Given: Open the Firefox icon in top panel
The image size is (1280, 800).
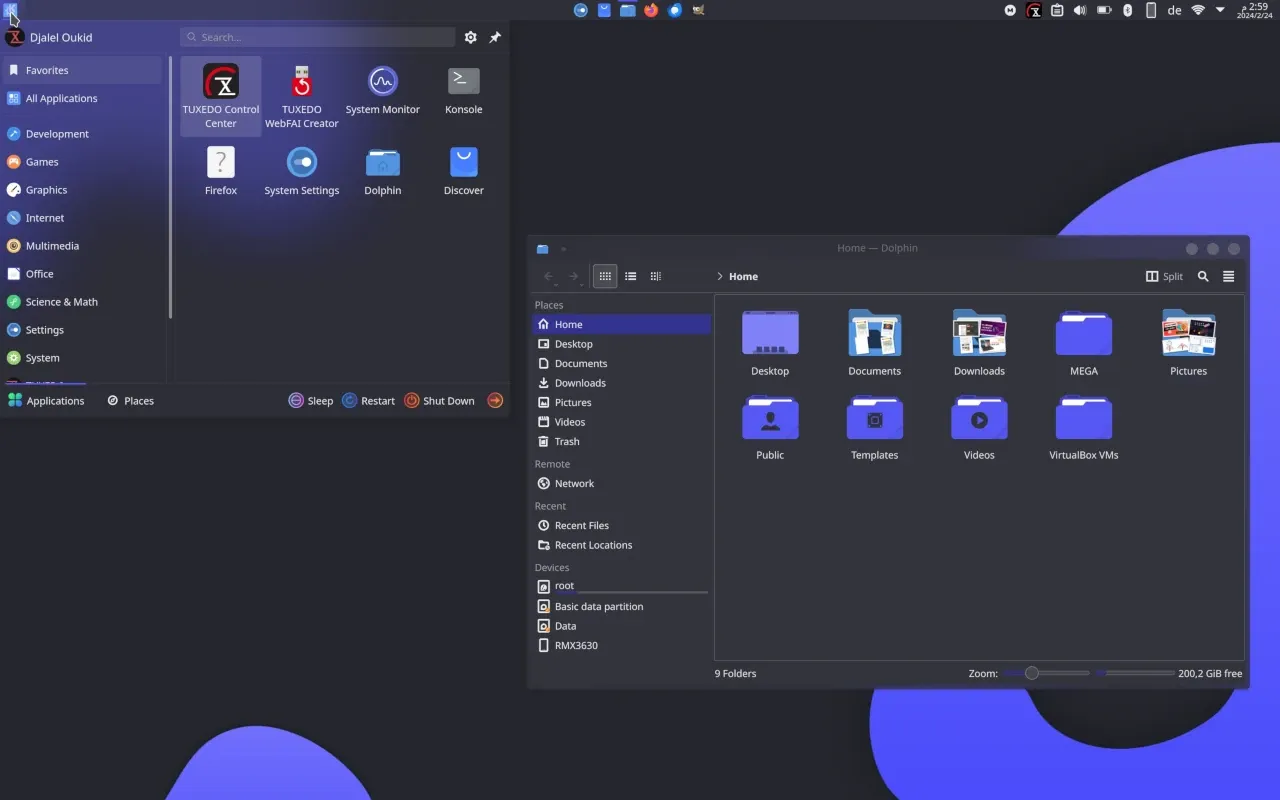Looking at the screenshot, I should (651, 10).
